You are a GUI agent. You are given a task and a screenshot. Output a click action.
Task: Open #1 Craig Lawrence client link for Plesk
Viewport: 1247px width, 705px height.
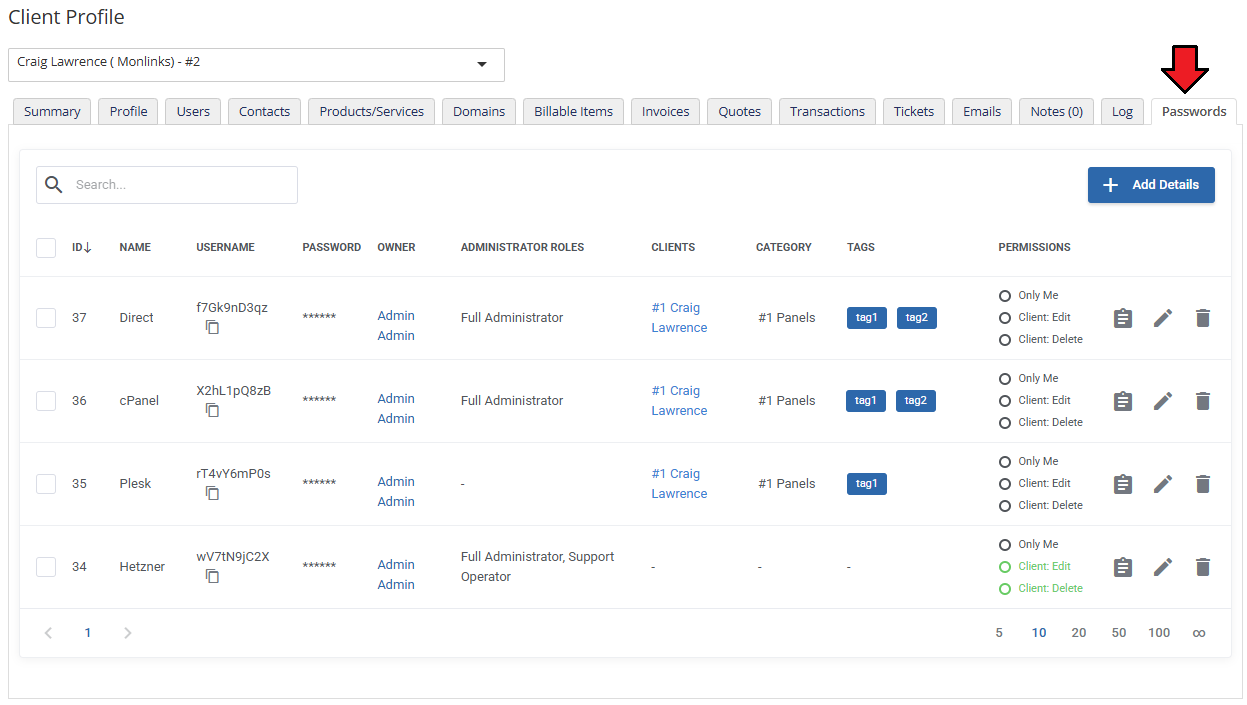click(679, 484)
